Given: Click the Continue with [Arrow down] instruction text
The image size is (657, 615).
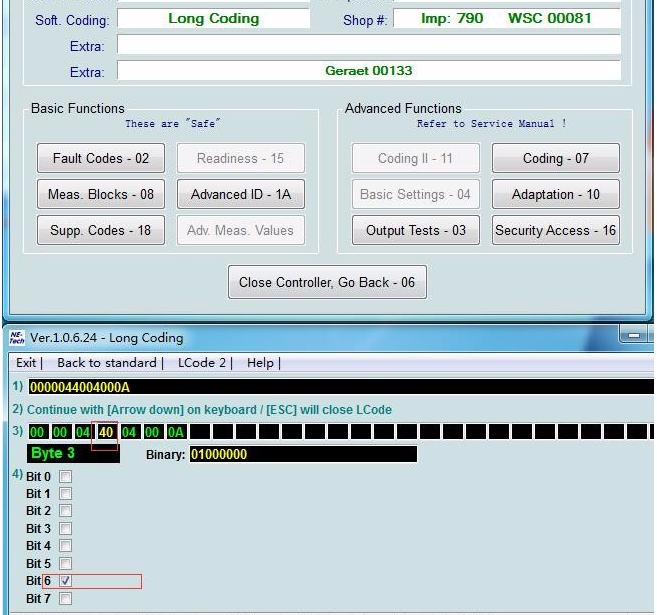Looking at the screenshot, I should coord(210,409).
